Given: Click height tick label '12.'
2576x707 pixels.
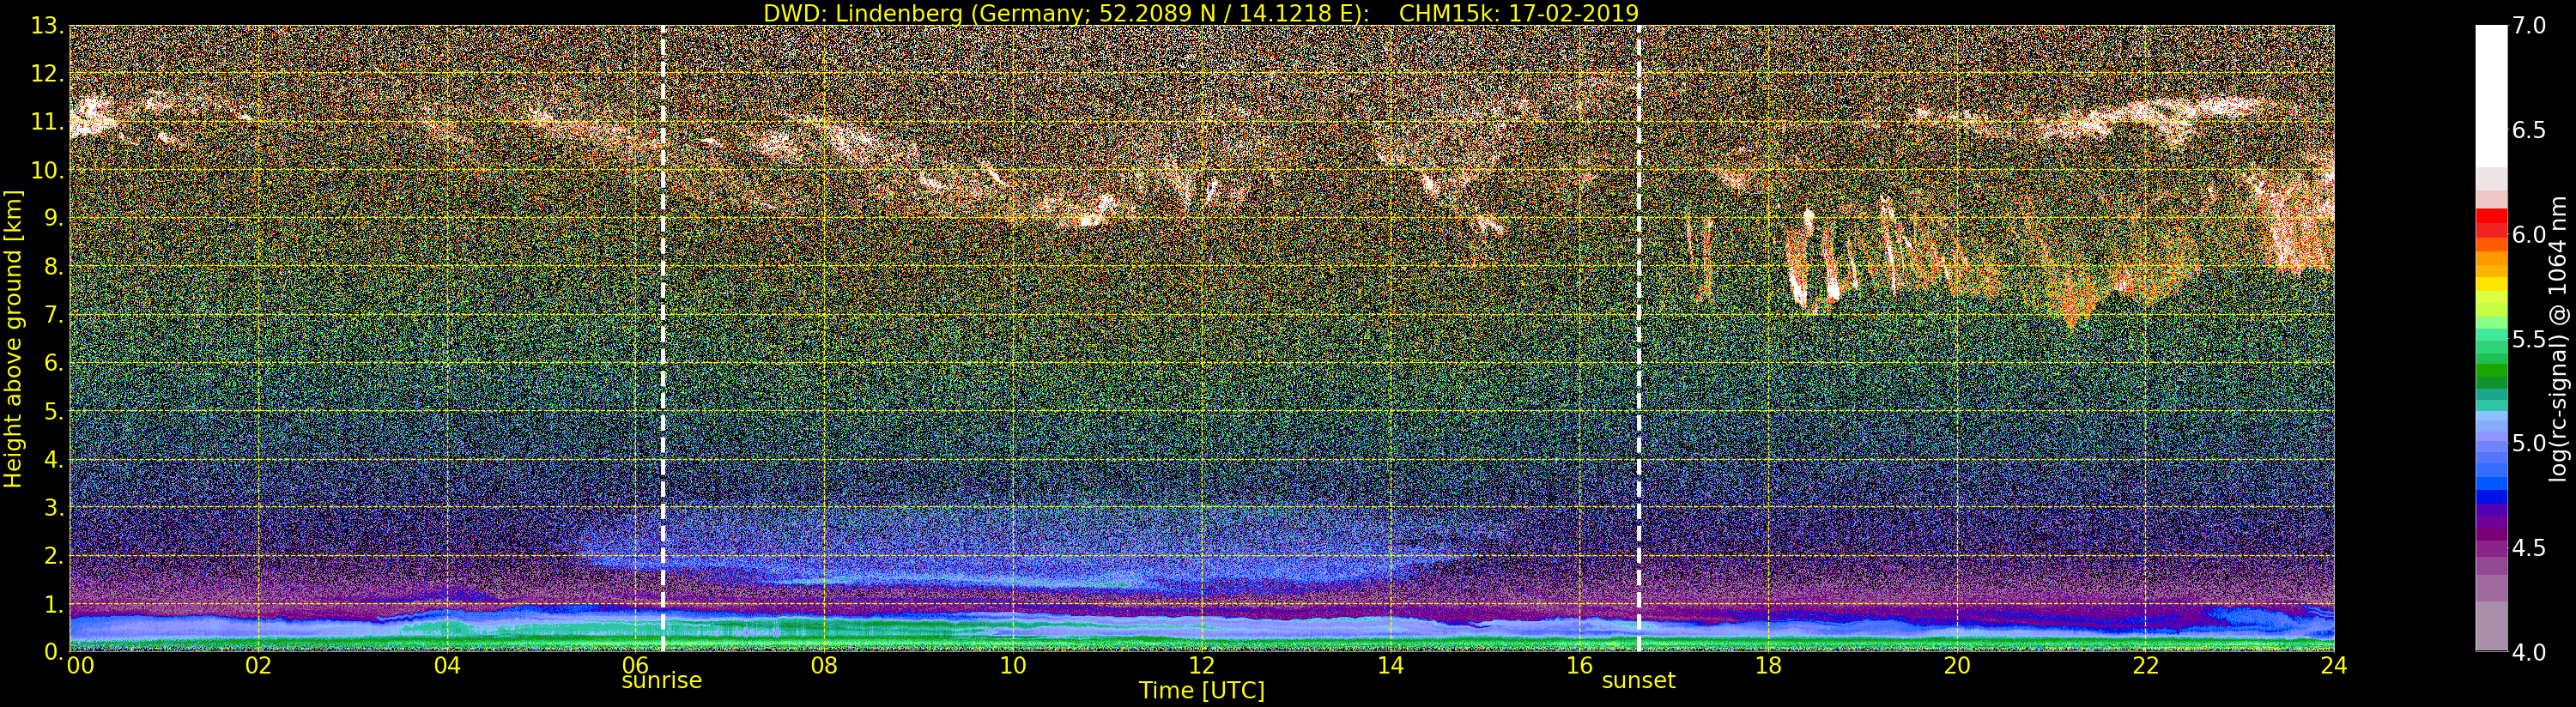Looking at the screenshot, I should coord(47,74).
